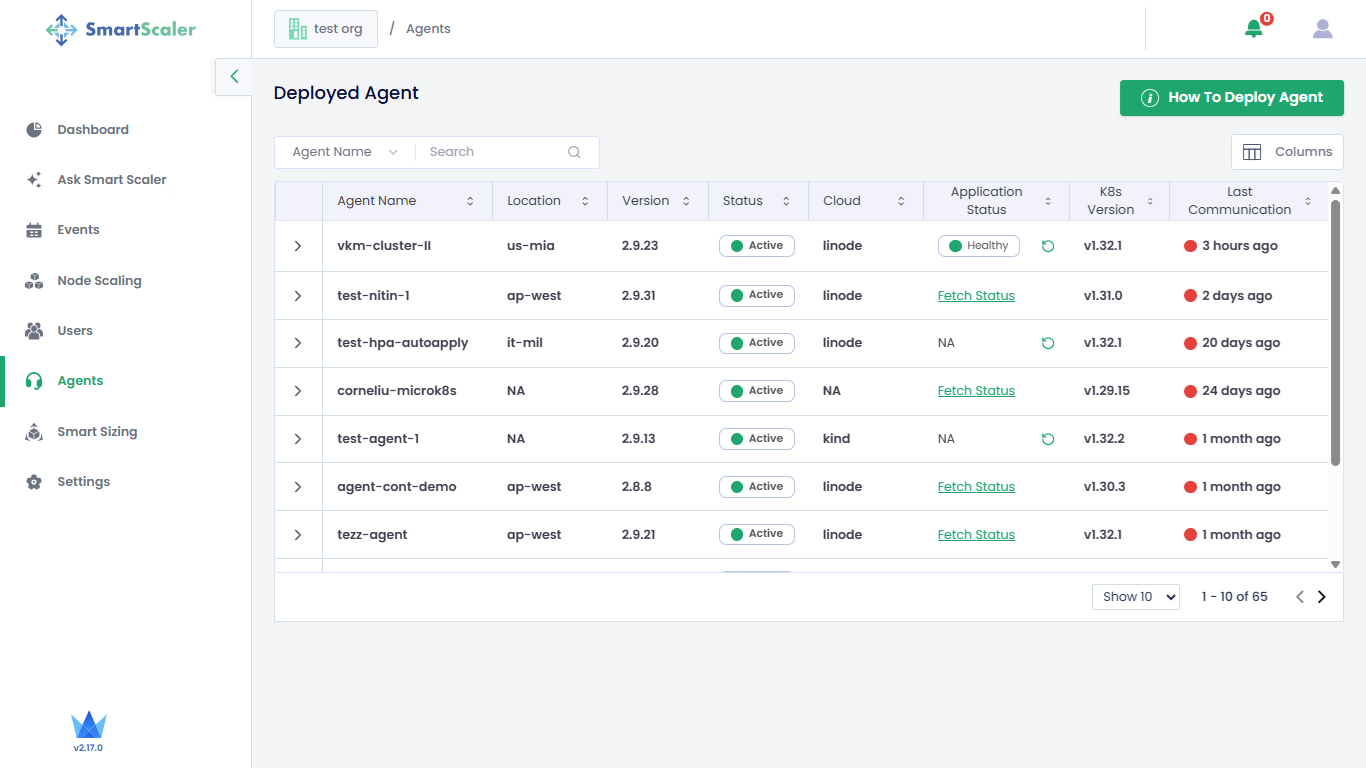Click the How To Deploy Agent button
The image size is (1366, 768).
[1231, 98]
